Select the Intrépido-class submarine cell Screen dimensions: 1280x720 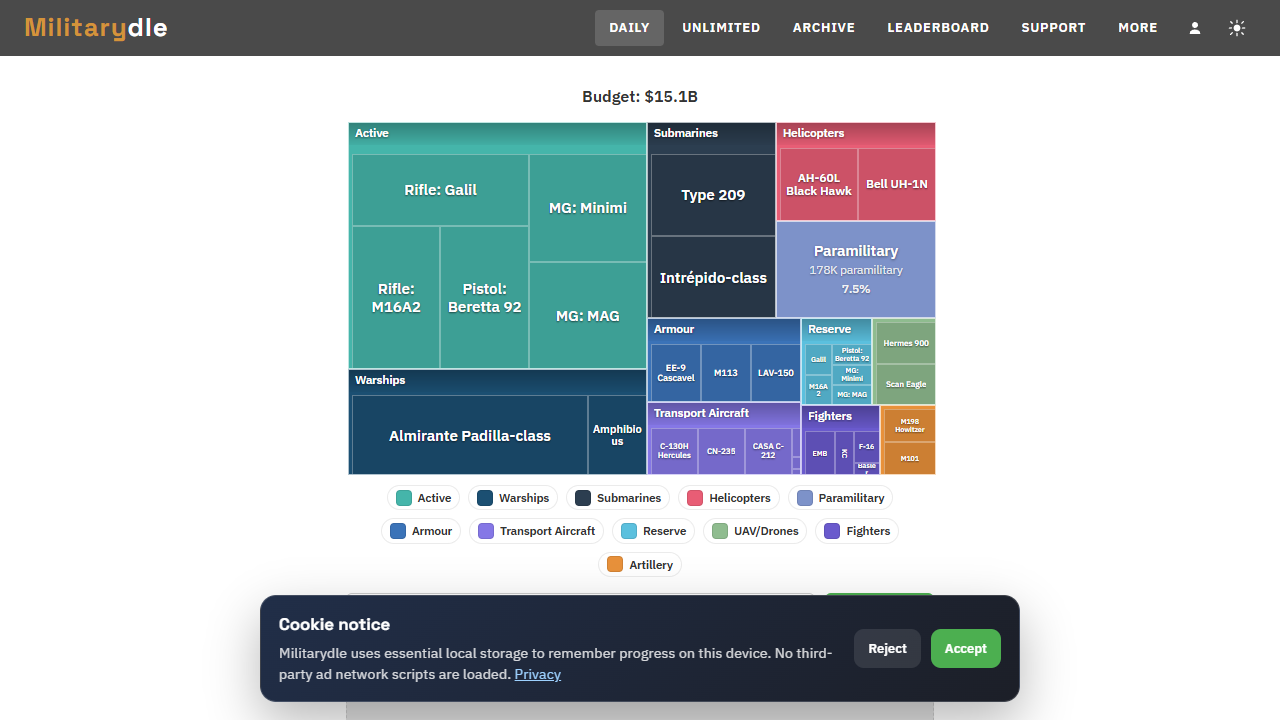pyautogui.click(x=713, y=278)
